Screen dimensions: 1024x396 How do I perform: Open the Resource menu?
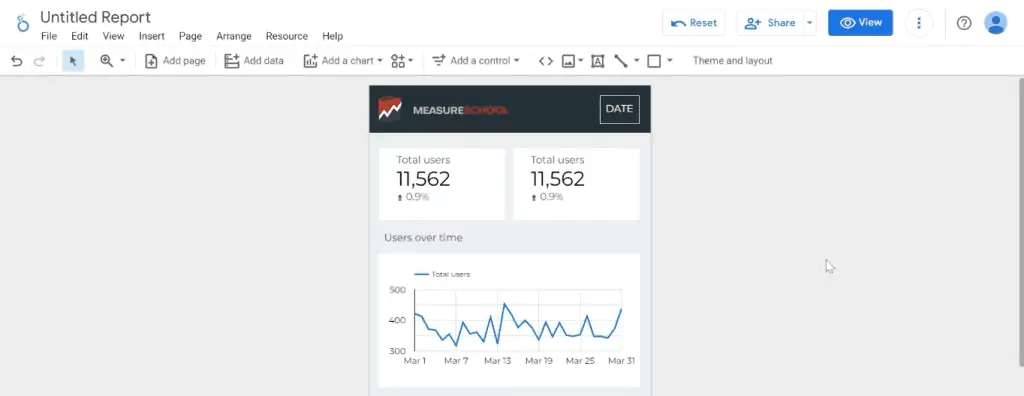(287, 37)
